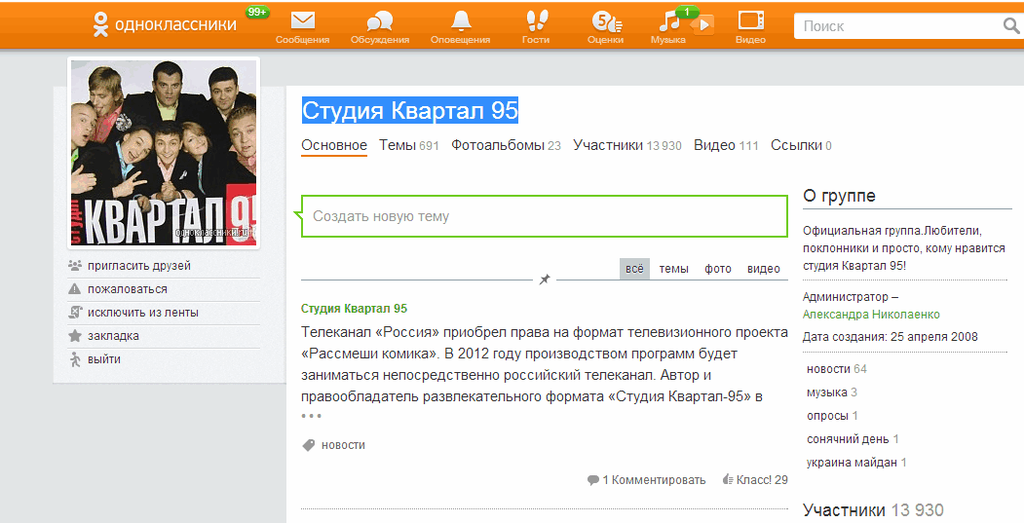
Task: Select the фото feed filter
Action: [718, 269]
